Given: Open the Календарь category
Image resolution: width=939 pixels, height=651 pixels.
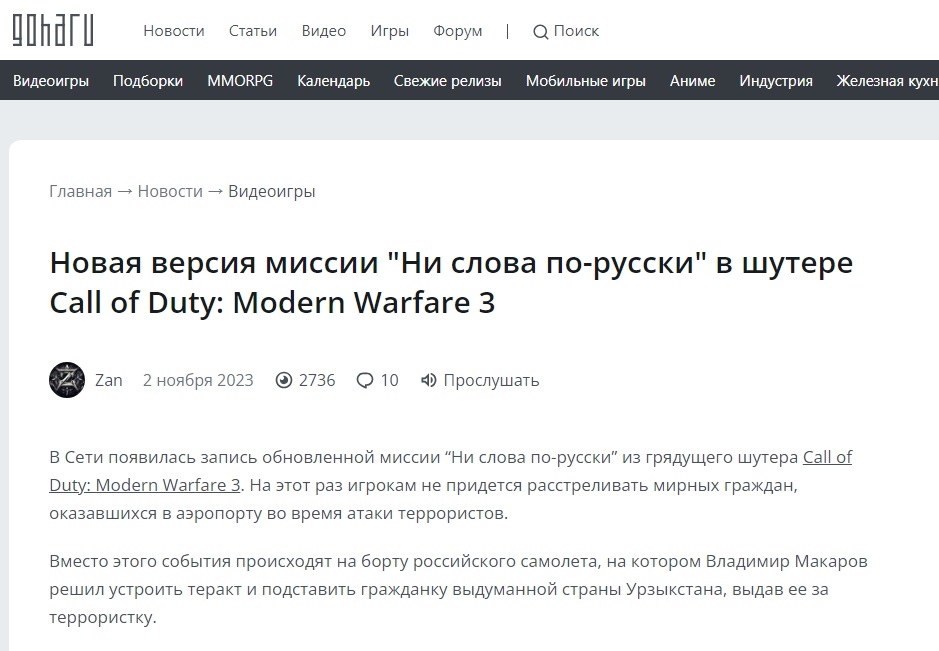Looking at the screenshot, I should point(334,80).
